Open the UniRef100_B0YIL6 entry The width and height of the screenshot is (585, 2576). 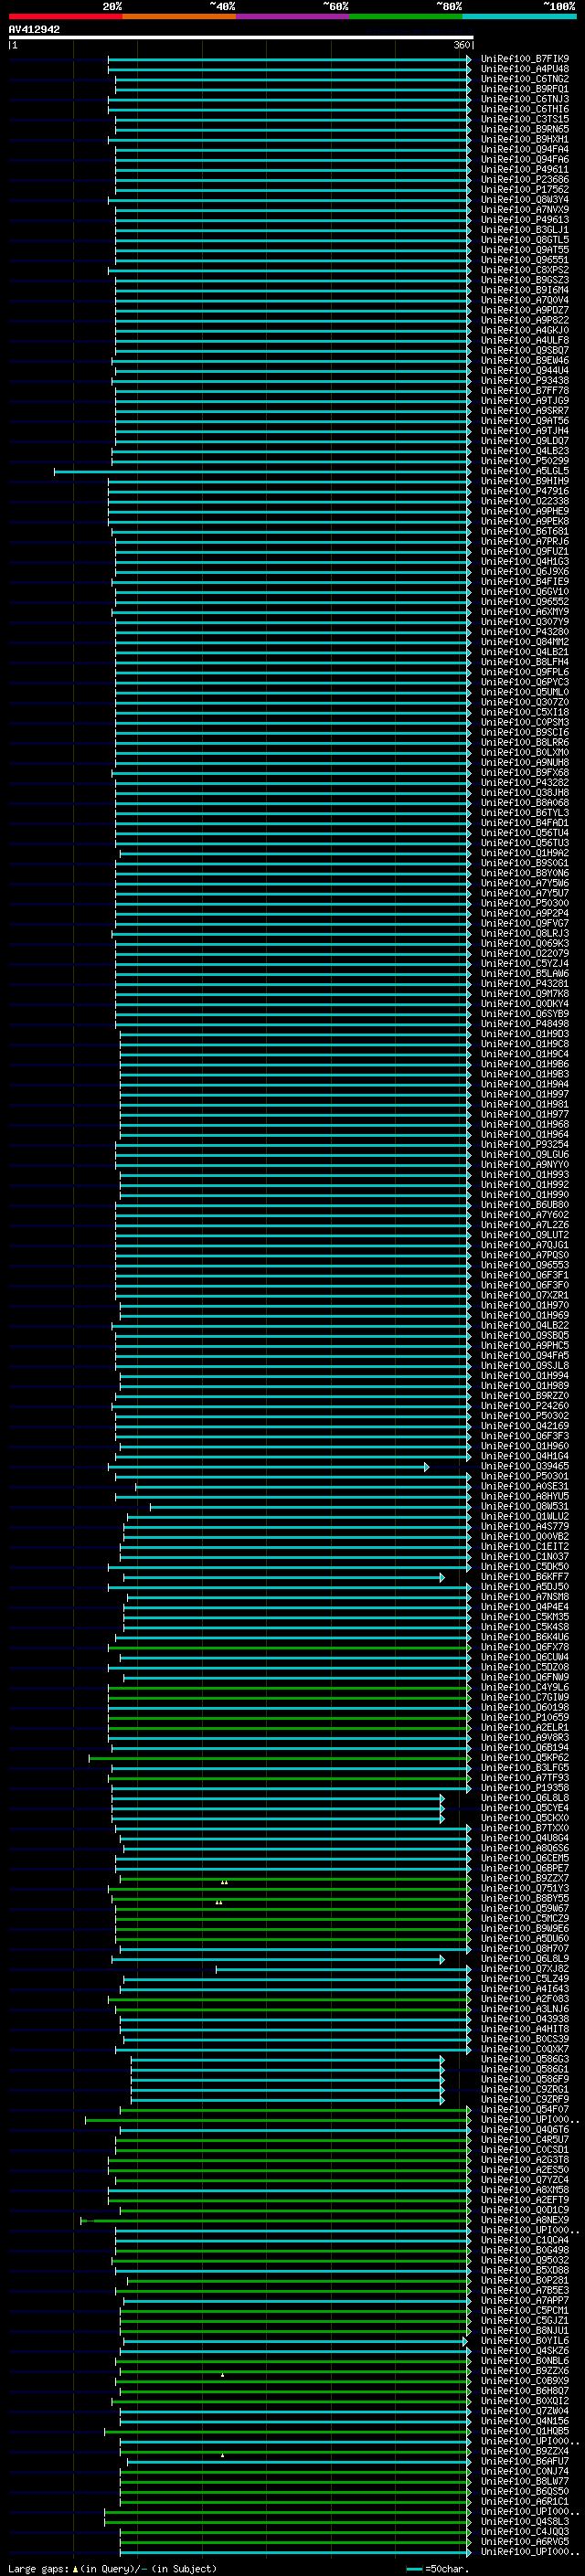[x=524, y=2340]
